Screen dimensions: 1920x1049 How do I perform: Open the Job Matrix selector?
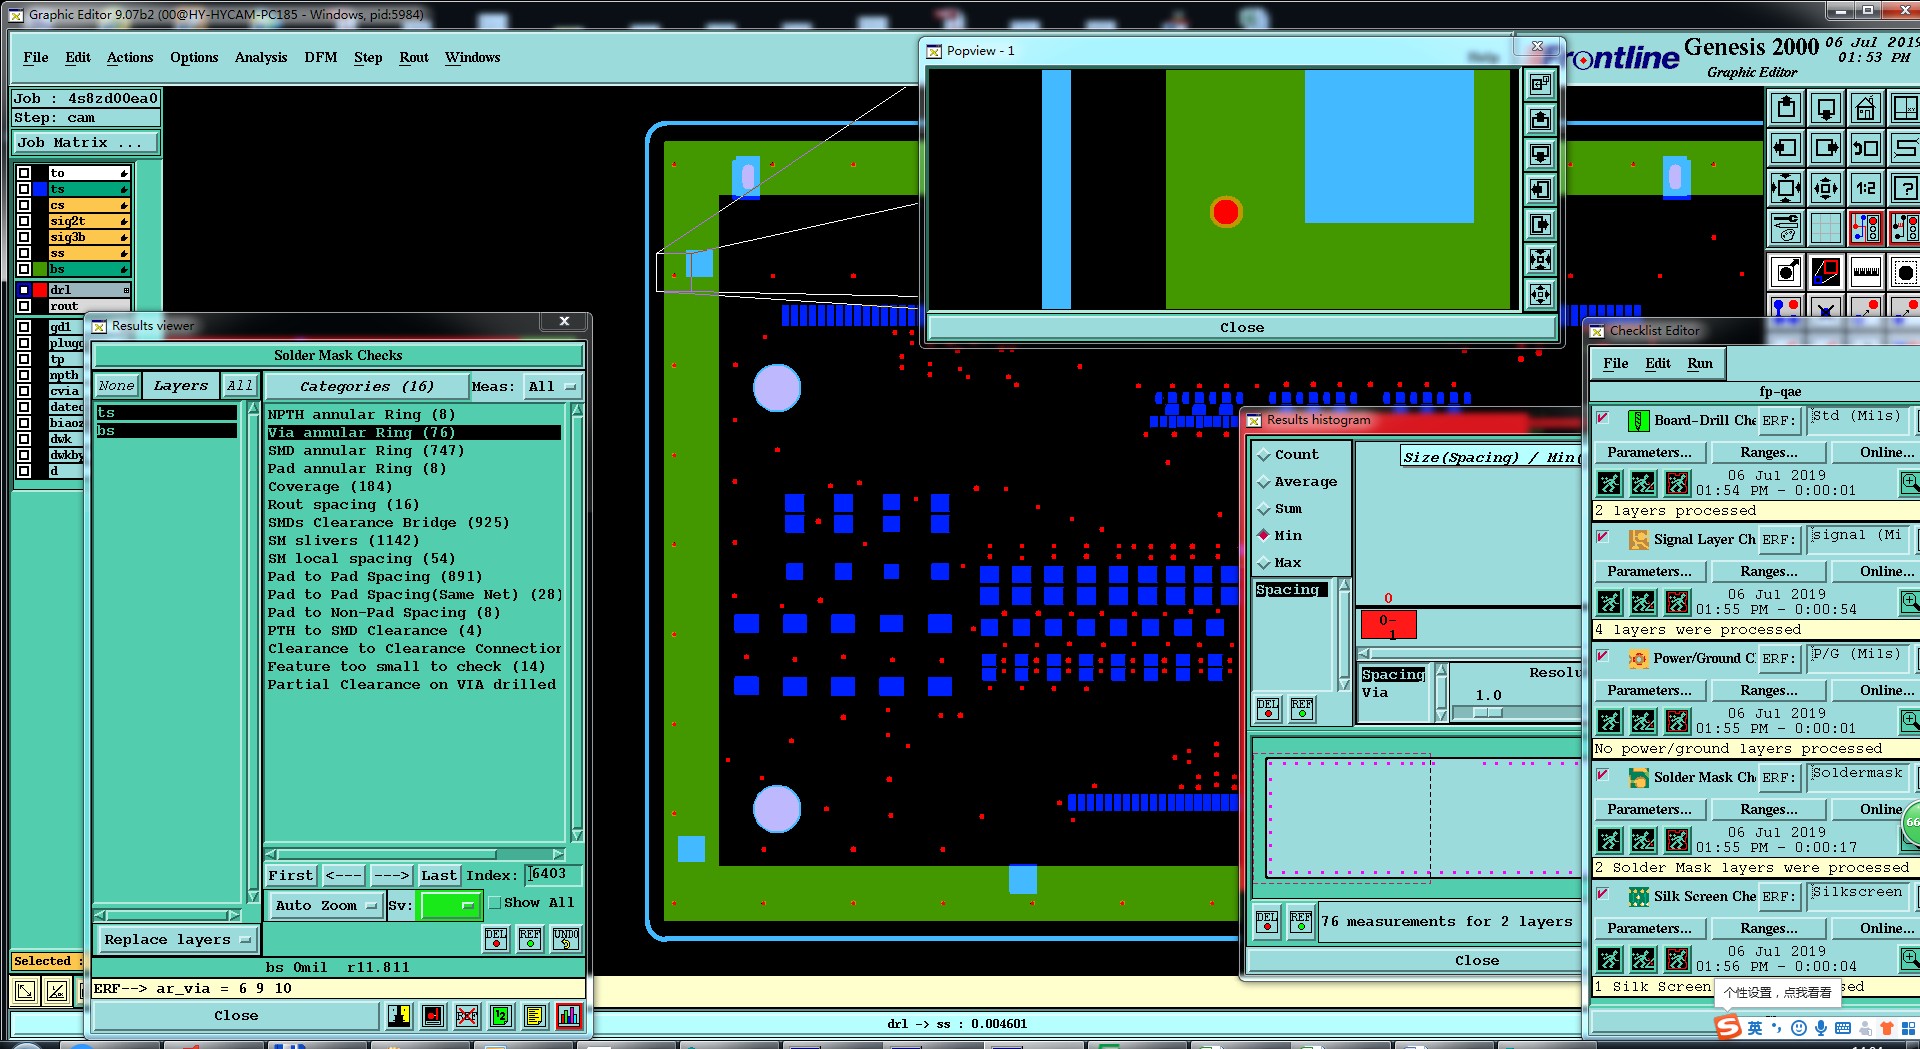click(85, 142)
